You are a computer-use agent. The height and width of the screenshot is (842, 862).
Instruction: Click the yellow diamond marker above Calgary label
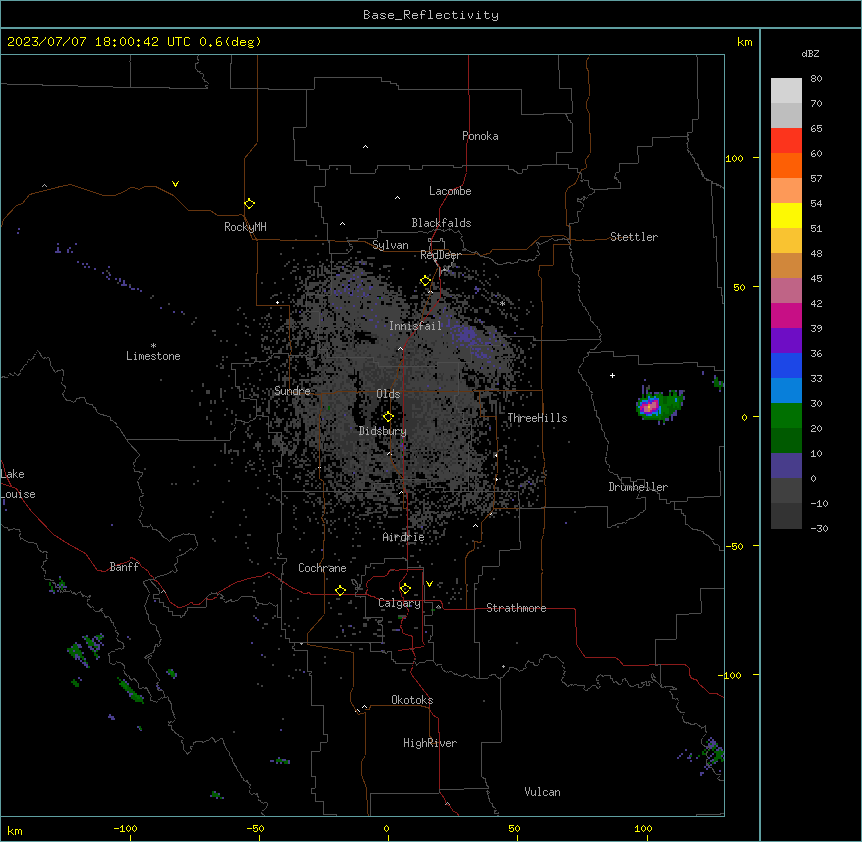[x=405, y=589]
